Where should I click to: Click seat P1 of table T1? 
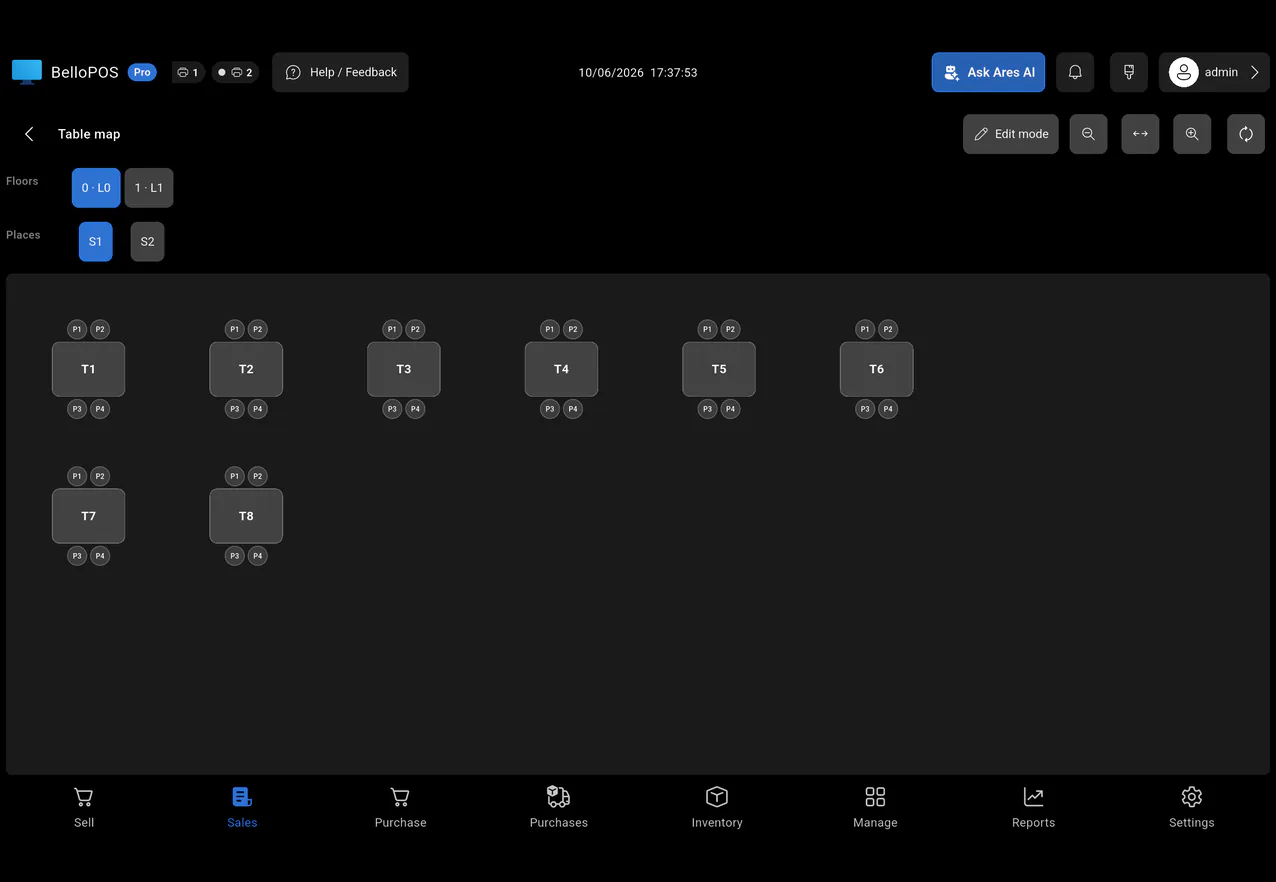pyautogui.click(x=77, y=329)
